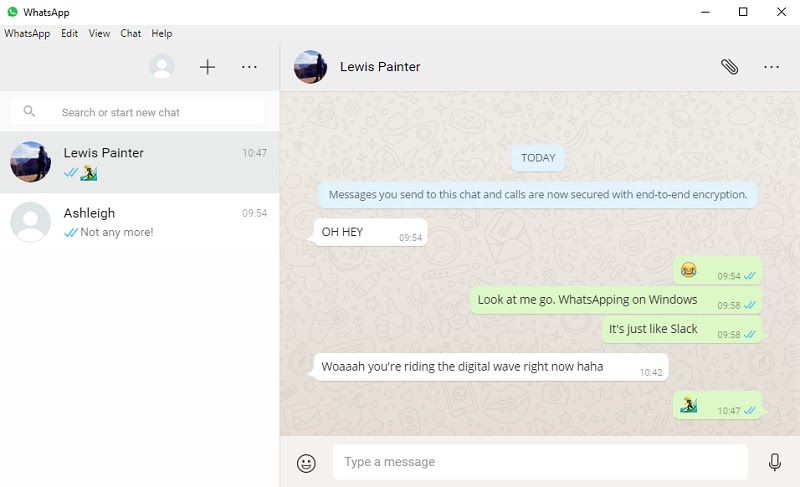800x487 pixels.
Task: Open the paperclip attach icon
Action: pos(730,67)
